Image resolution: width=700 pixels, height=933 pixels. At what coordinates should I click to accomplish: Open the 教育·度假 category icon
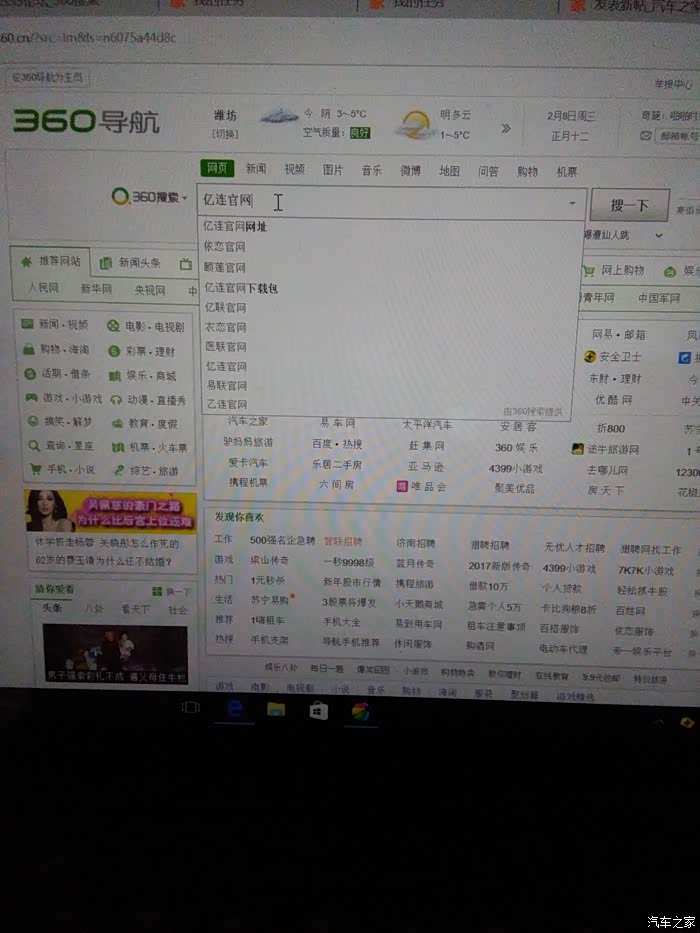pos(117,423)
